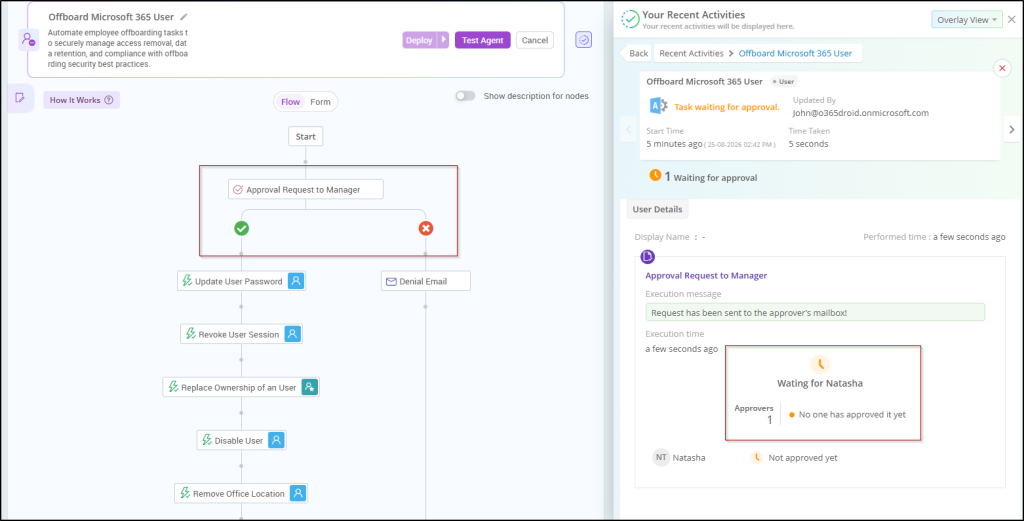Viewport: 1024px width, 521px height.
Task: Click the John@o365droid.onmicrosoft.com updater
Action: [x=861, y=113]
